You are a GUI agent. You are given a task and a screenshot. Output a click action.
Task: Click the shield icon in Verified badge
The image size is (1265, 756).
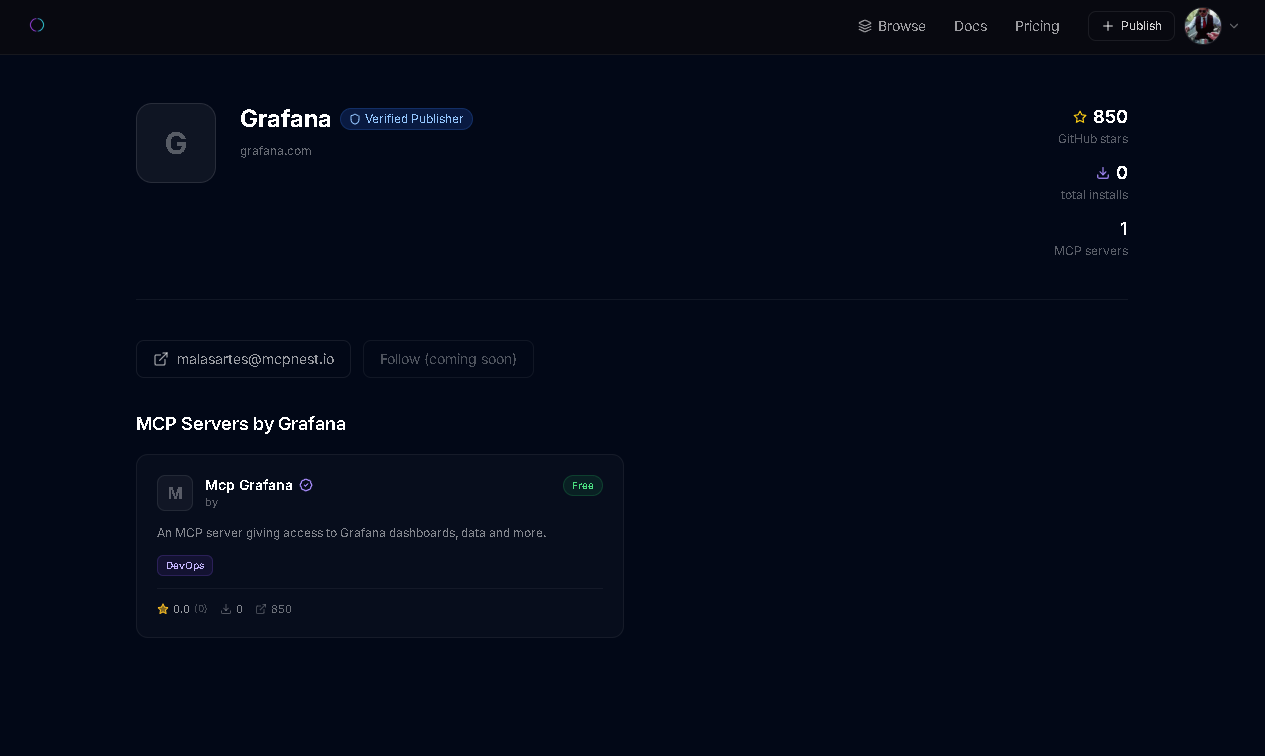click(355, 119)
